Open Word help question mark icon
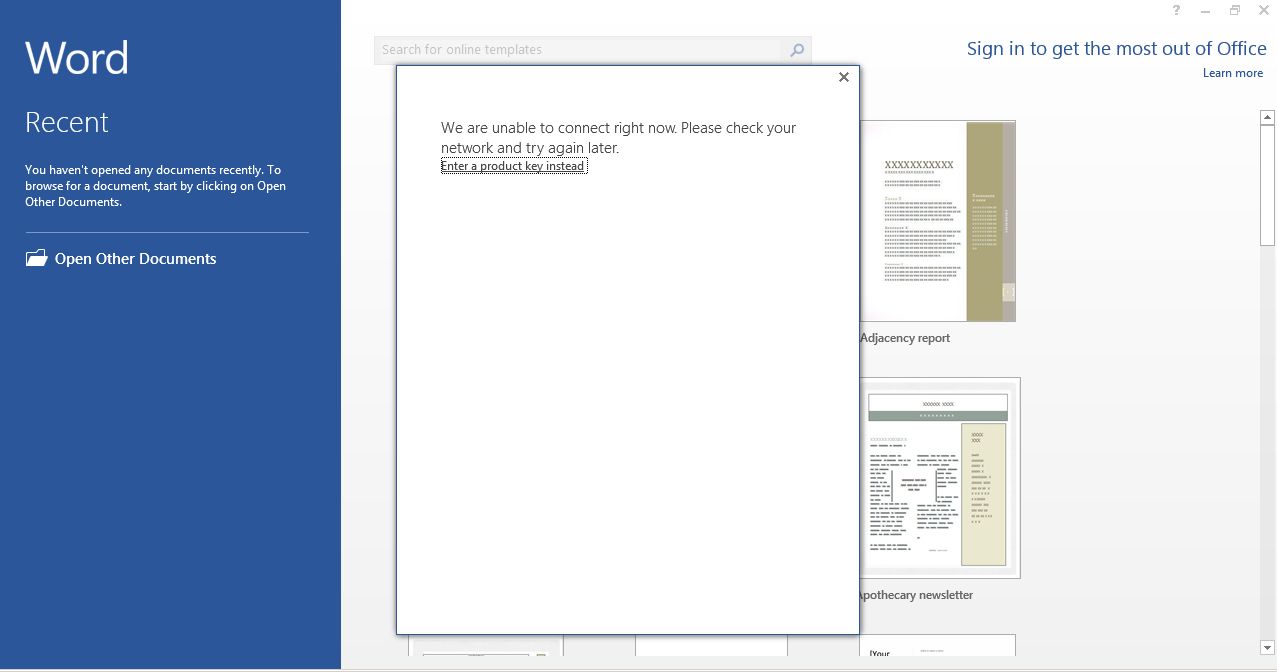1277x672 pixels. (x=1177, y=10)
